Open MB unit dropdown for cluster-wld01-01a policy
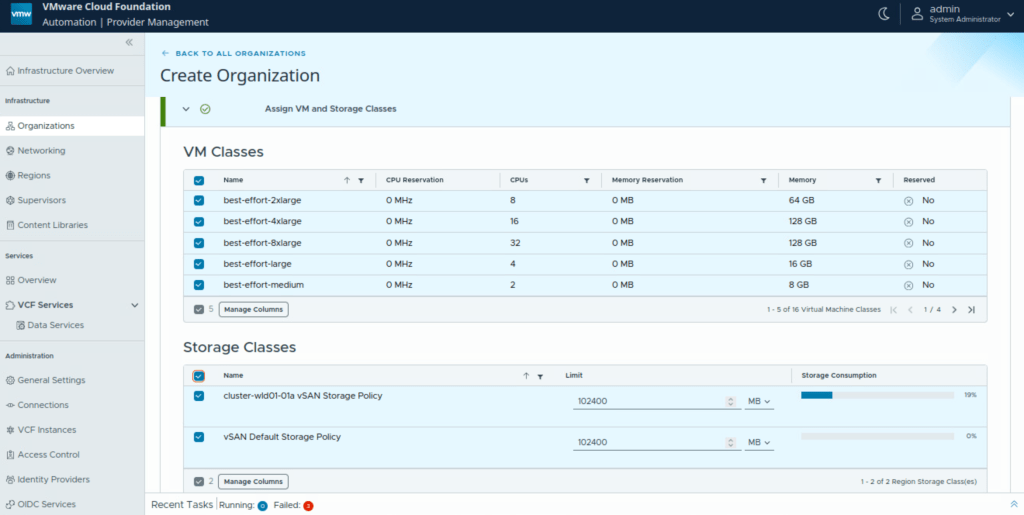Viewport: 1024px width, 515px height. (x=760, y=402)
